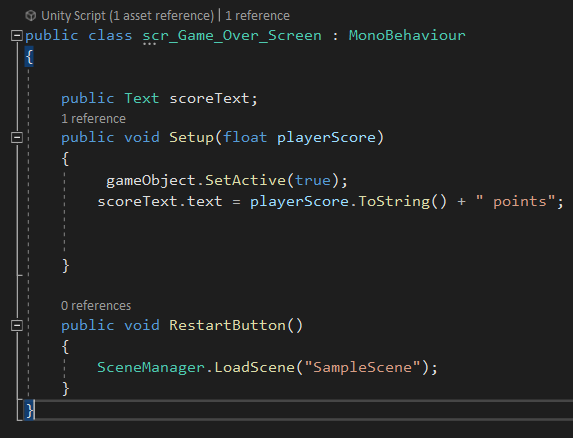Click the scr_Game_Over_Screen class name
Screen dimensions: 573x438
[x=232, y=36]
